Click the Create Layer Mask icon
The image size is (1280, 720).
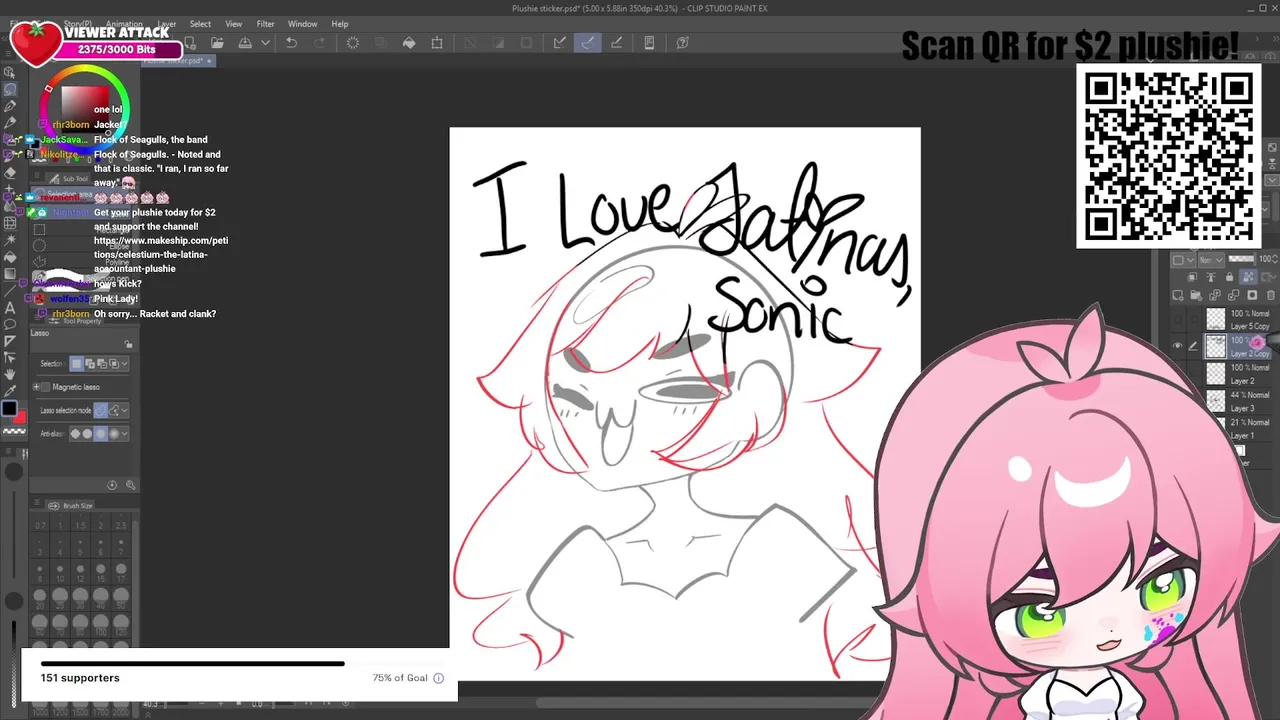point(1251,295)
